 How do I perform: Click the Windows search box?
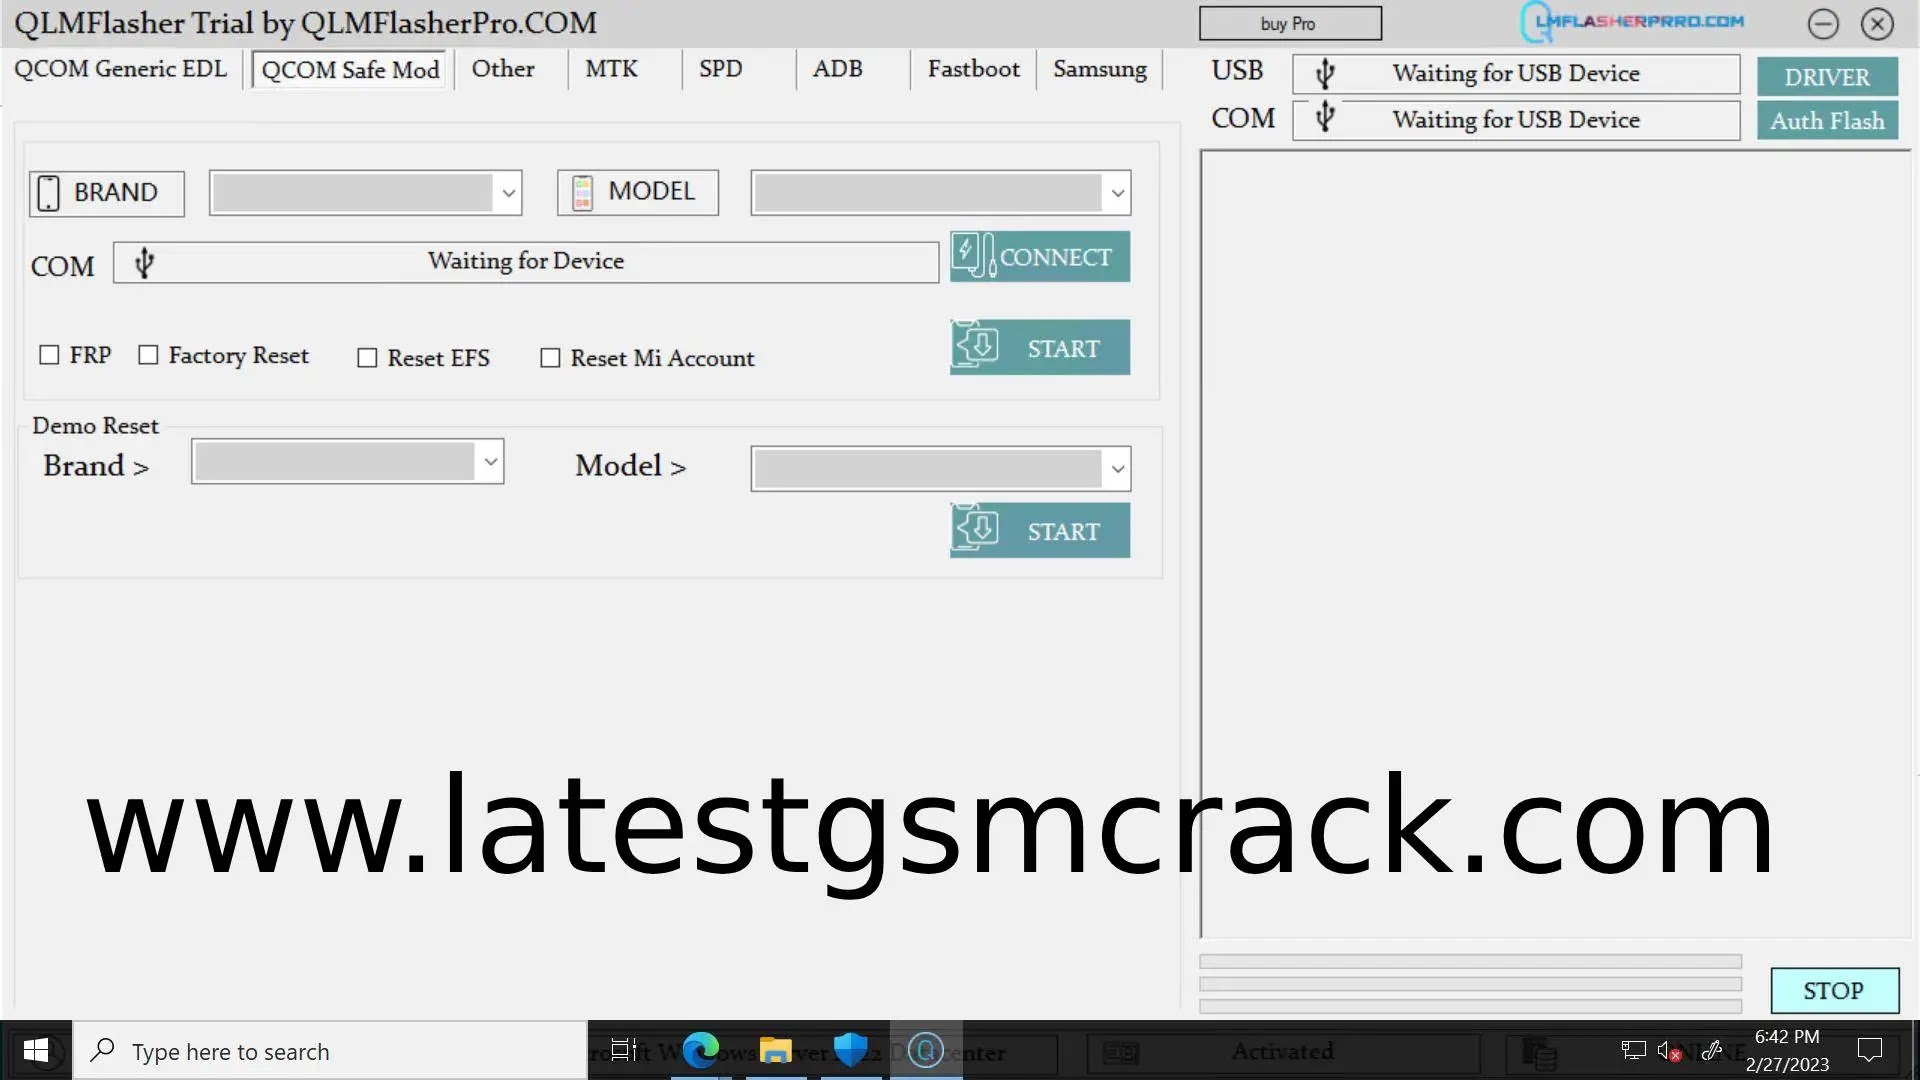330,1051
